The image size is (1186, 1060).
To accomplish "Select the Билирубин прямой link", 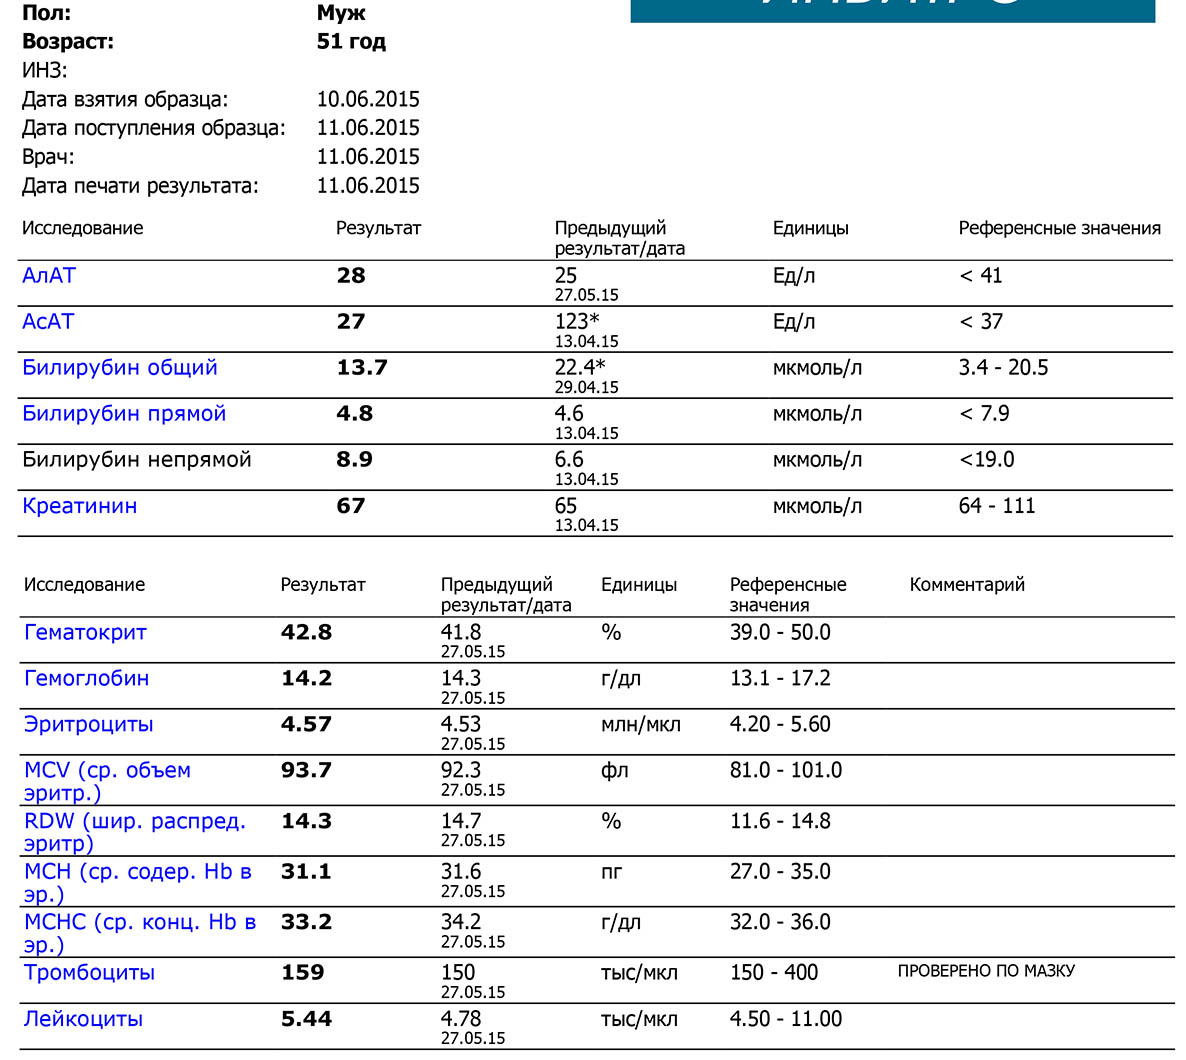I will click(x=124, y=414).
